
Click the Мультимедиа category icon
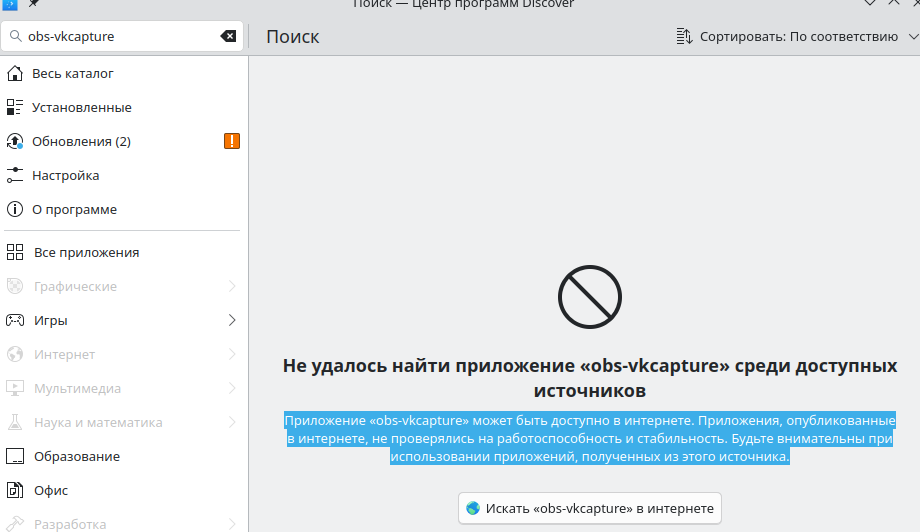point(15,388)
